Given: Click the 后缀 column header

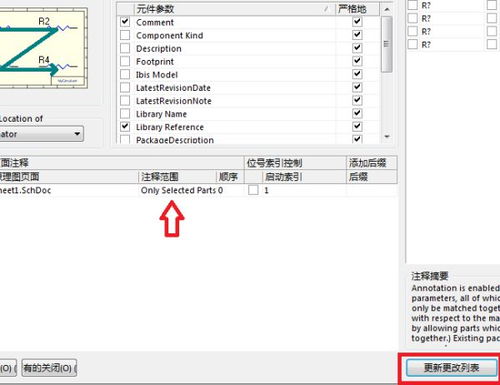Looking at the screenshot, I should 372,177.
